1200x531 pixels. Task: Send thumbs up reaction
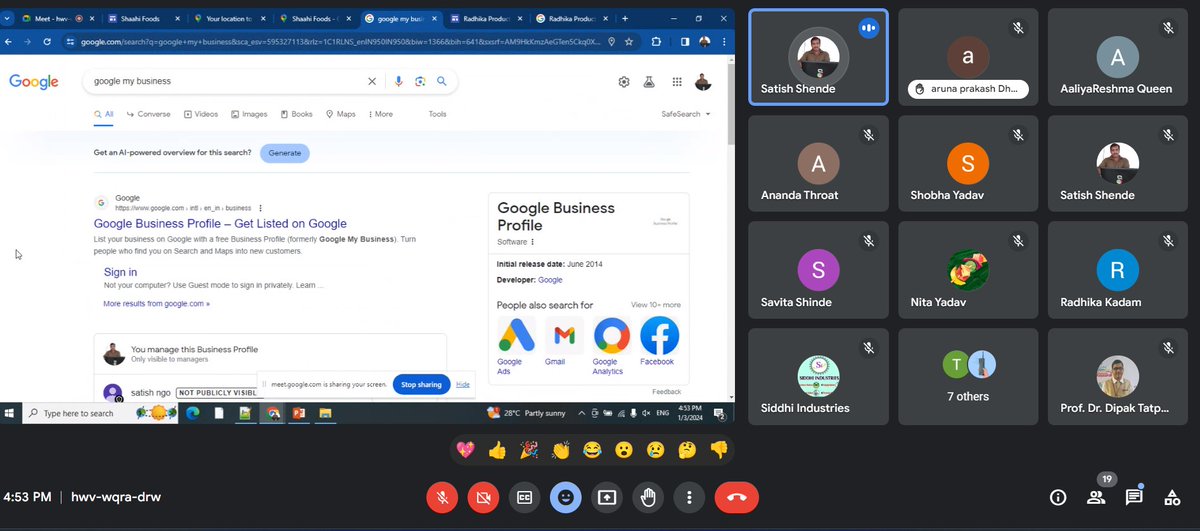(497, 450)
